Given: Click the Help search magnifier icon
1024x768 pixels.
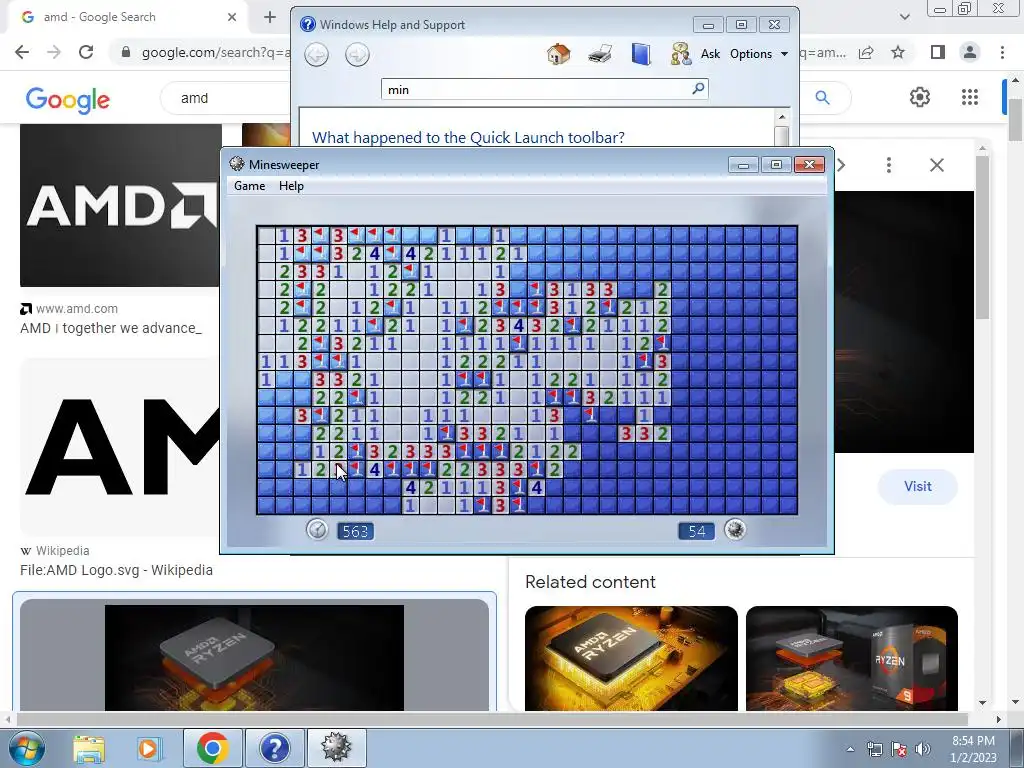Looking at the screenshot, I should tap(698, 88).
